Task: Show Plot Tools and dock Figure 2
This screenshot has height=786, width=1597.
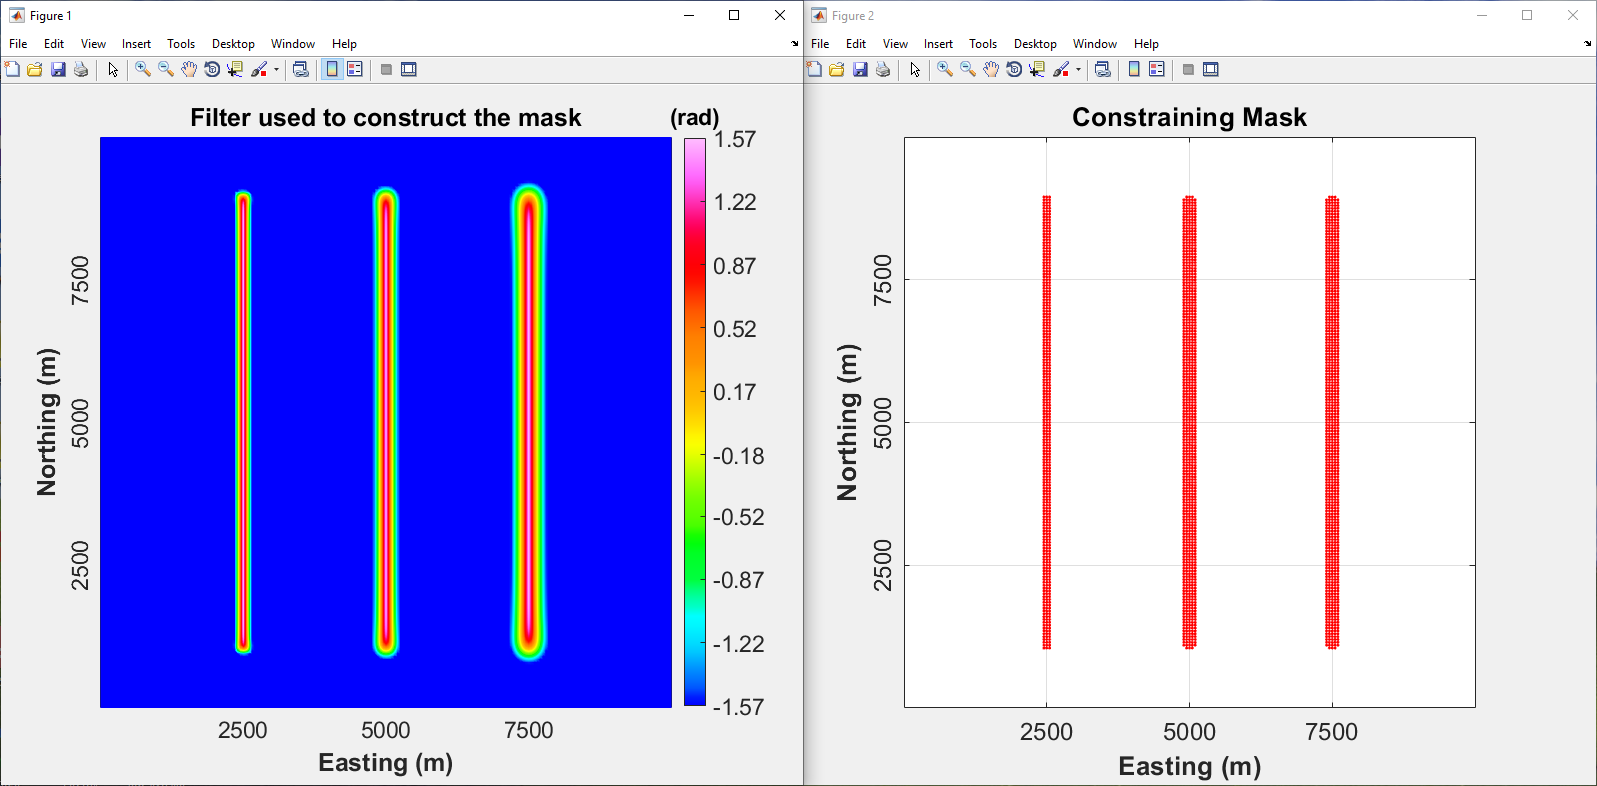Action: [x=1211, y=69]
